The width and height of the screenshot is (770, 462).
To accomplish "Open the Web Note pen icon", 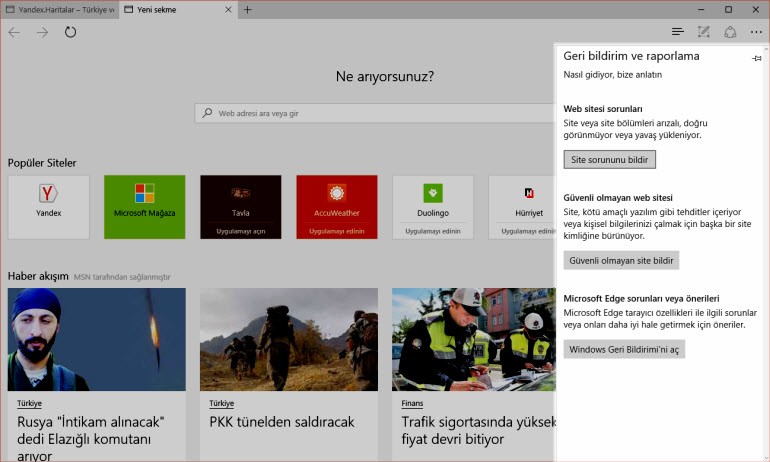I will click(x=704, y=32).
